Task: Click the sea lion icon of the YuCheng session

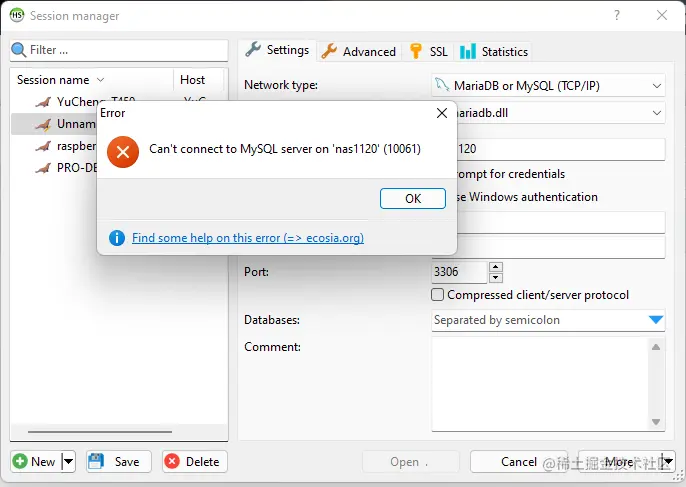Action: pos(43,102)
